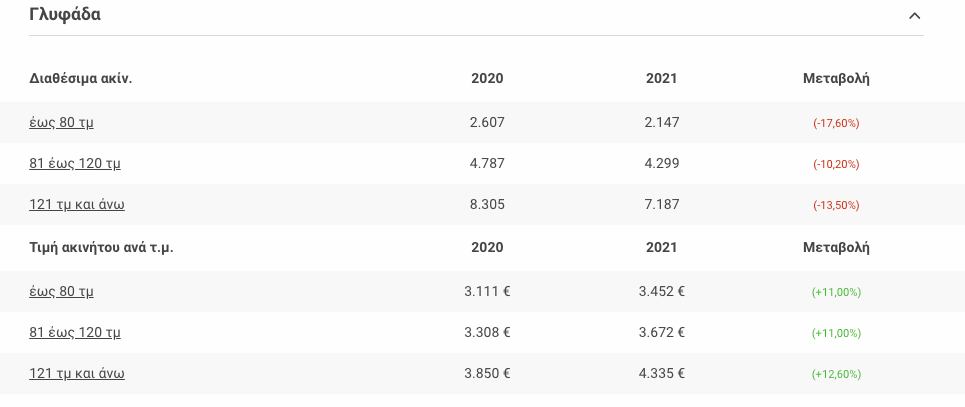Click the Μεταβολή header in price table
This screenshot has height=407, width=965.
[x=836, y=247]
